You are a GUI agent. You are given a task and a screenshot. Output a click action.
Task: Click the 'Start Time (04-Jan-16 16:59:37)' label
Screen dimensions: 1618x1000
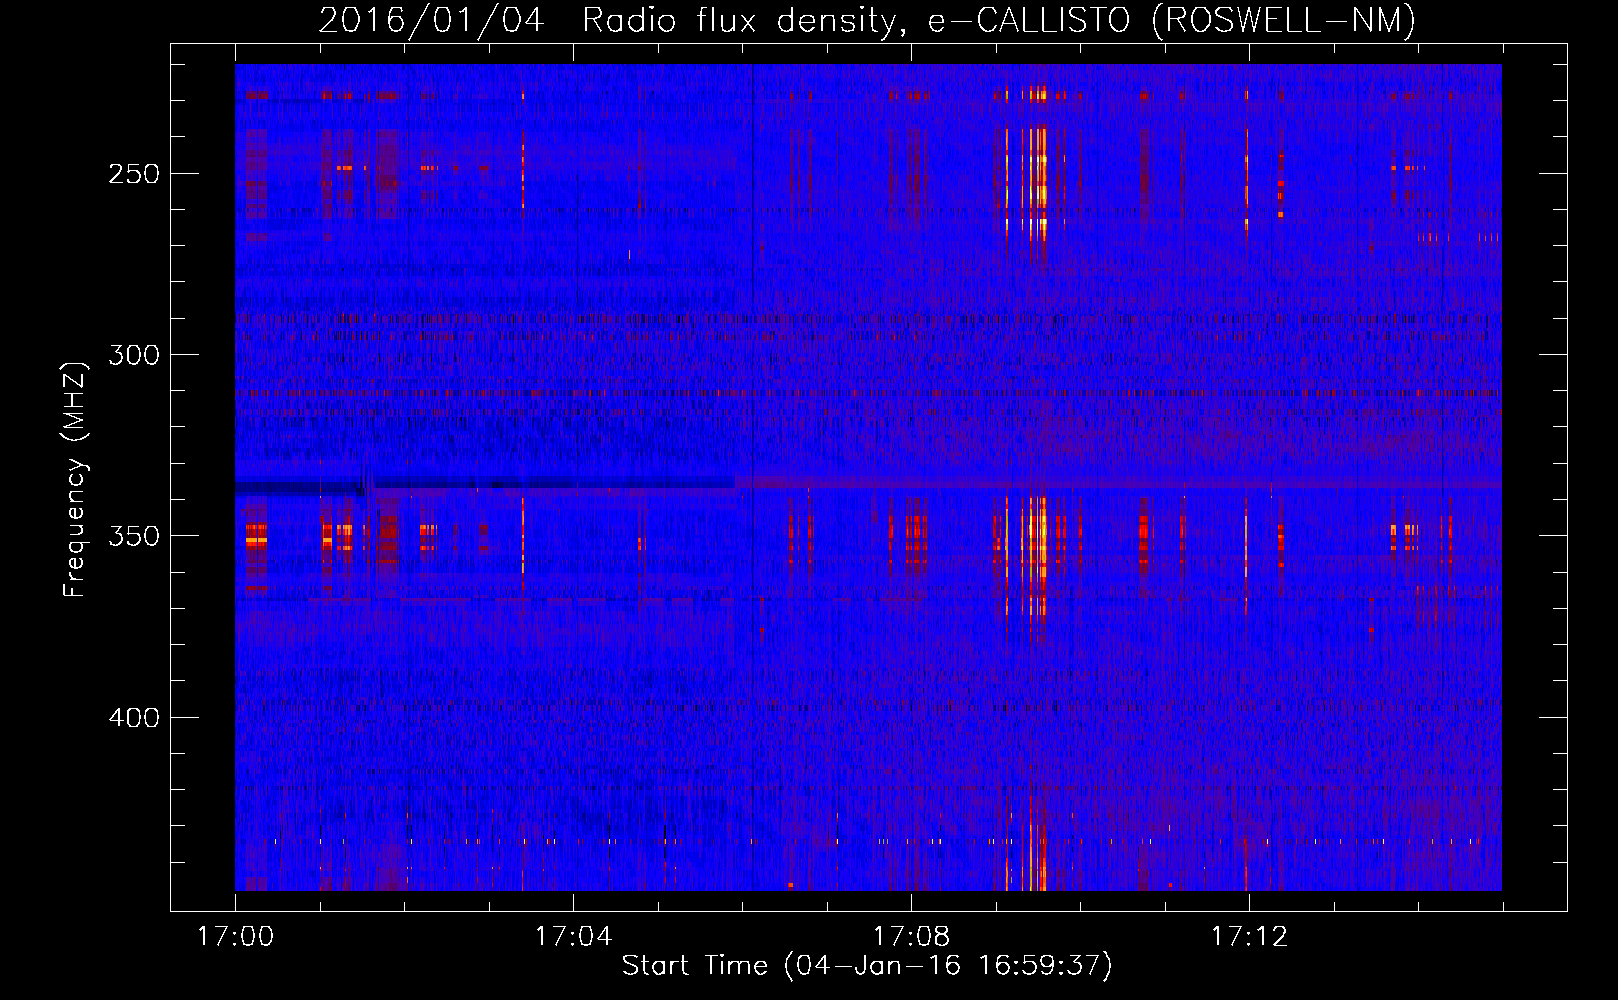point(867,966)
